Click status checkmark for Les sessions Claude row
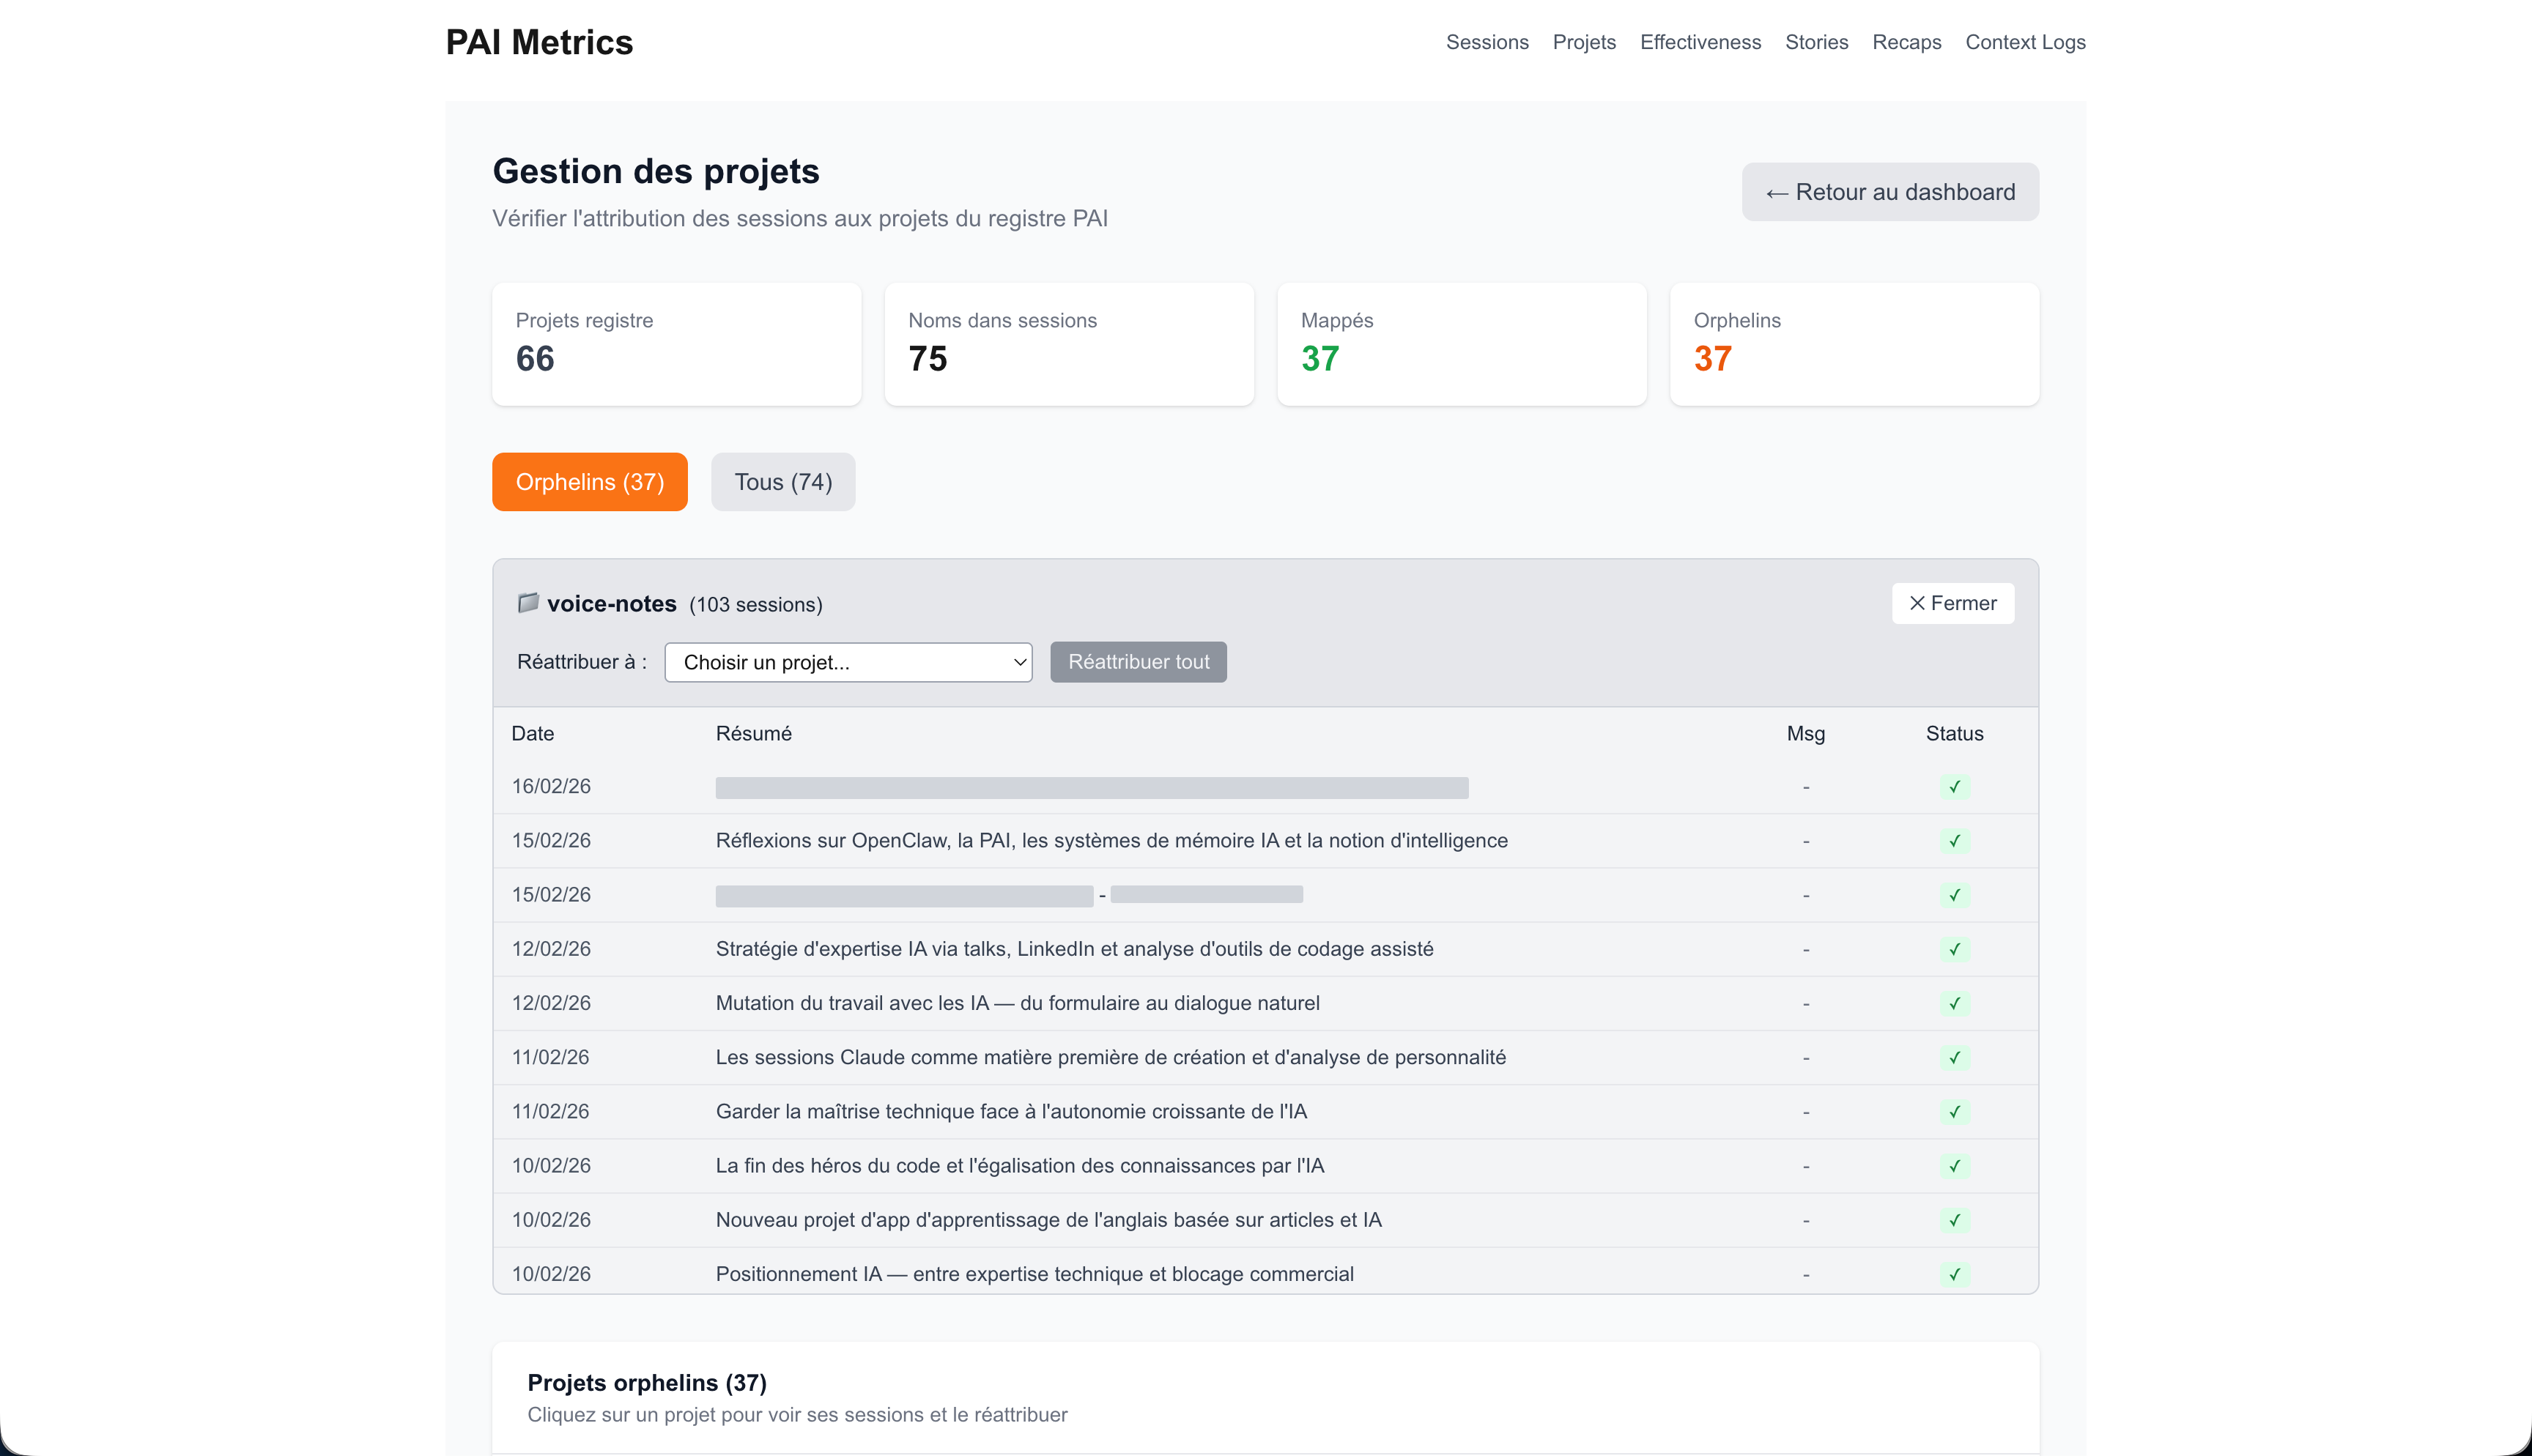Image resolution: width=2532 pixels, height=1456 pixels. point(1954,1057)
